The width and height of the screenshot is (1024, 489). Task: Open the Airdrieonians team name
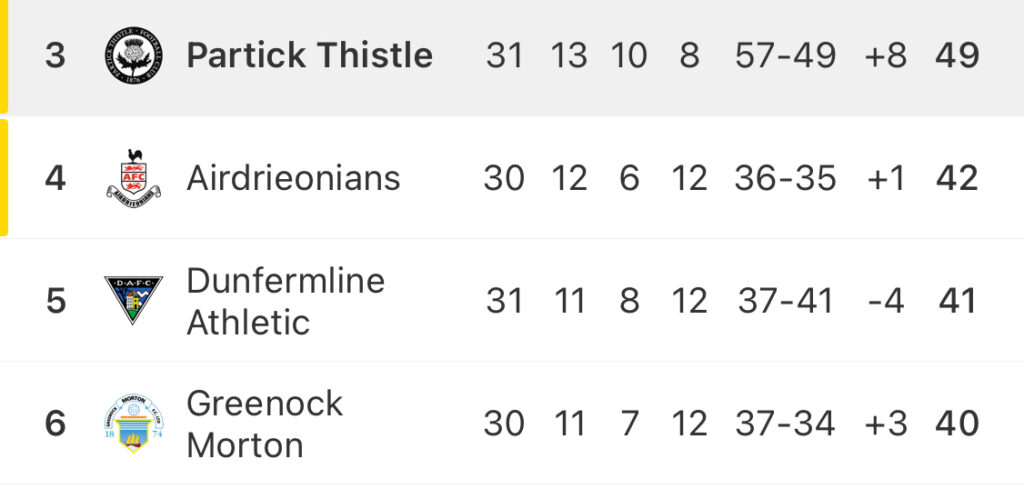[293, 178]
